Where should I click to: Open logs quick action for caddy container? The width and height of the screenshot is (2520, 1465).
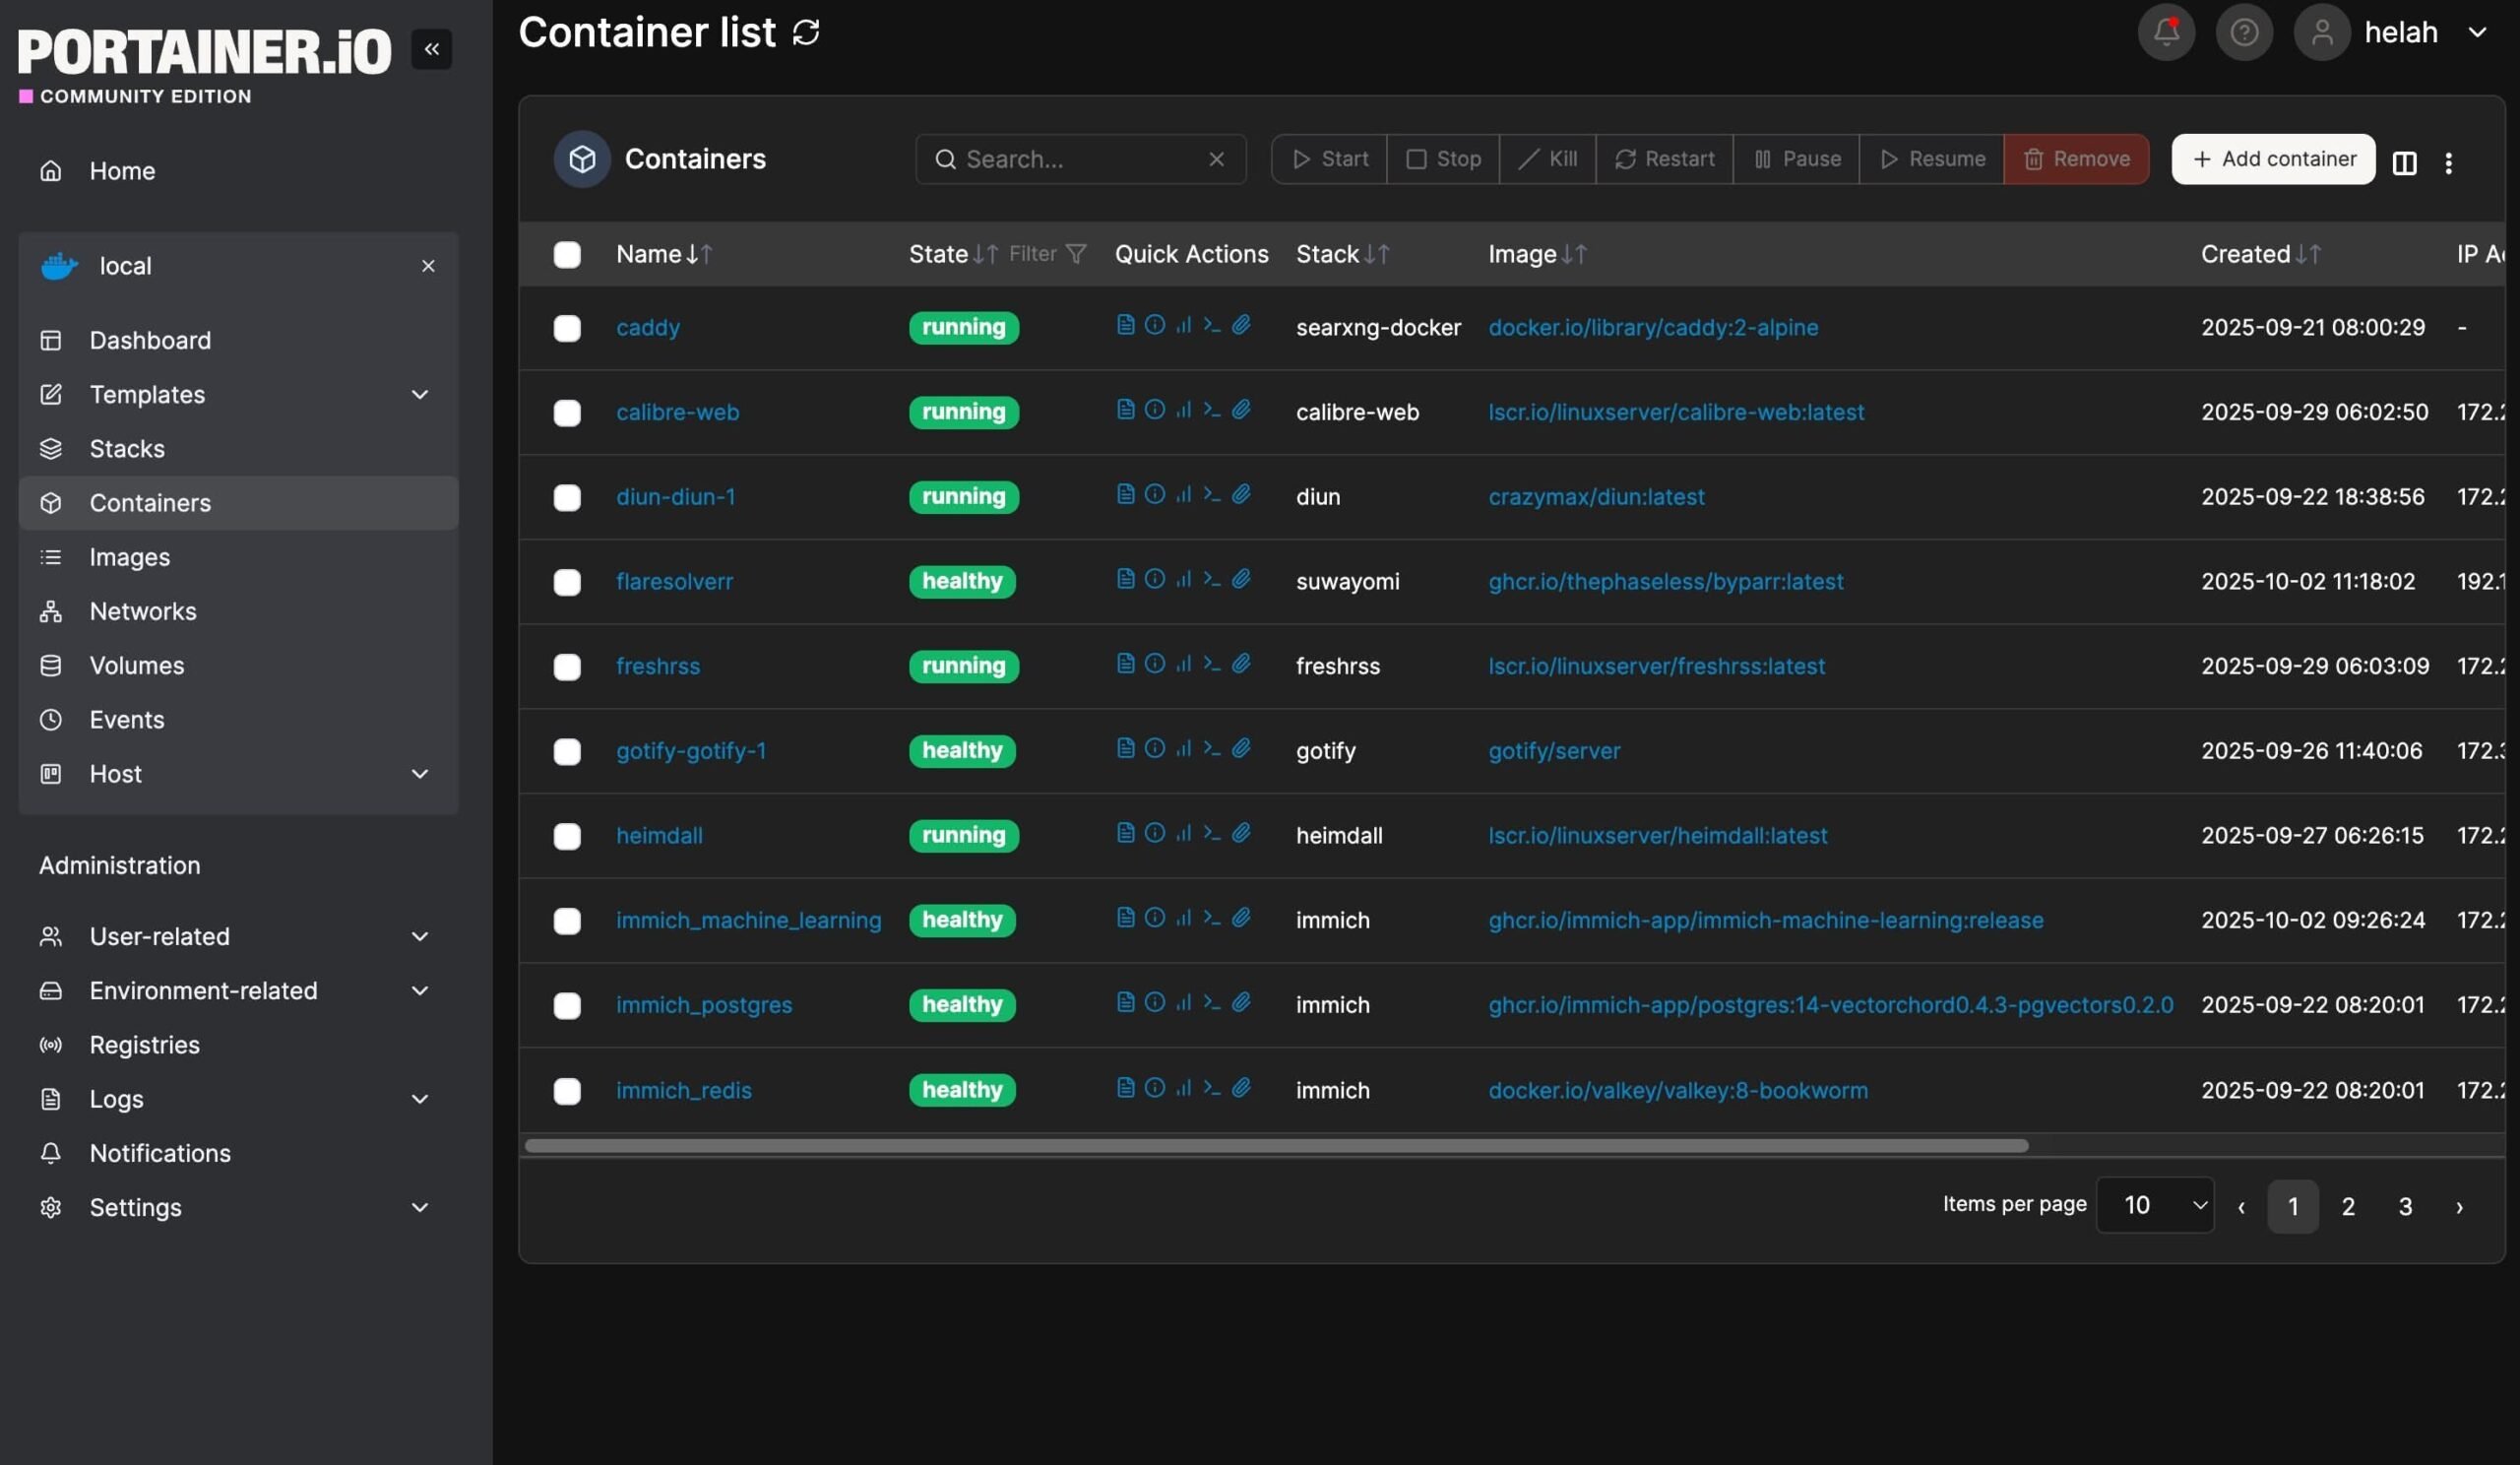(x=1125, y=325)
